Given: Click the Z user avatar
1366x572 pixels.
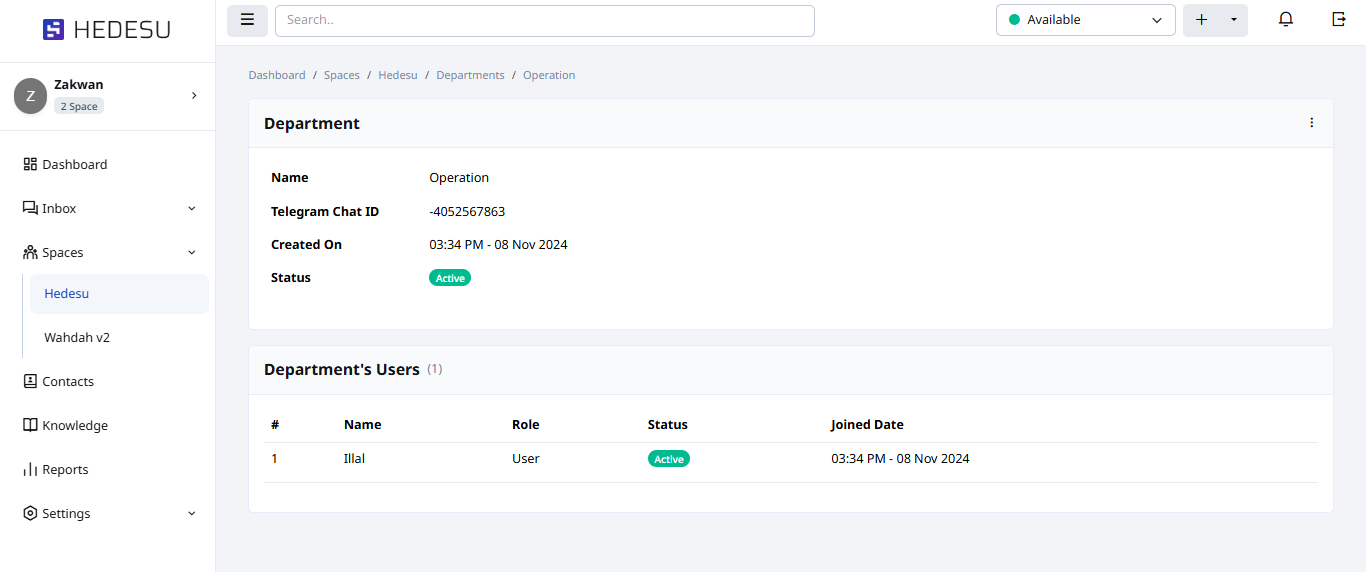Looking at the screenshot, I should click(30, 96).
